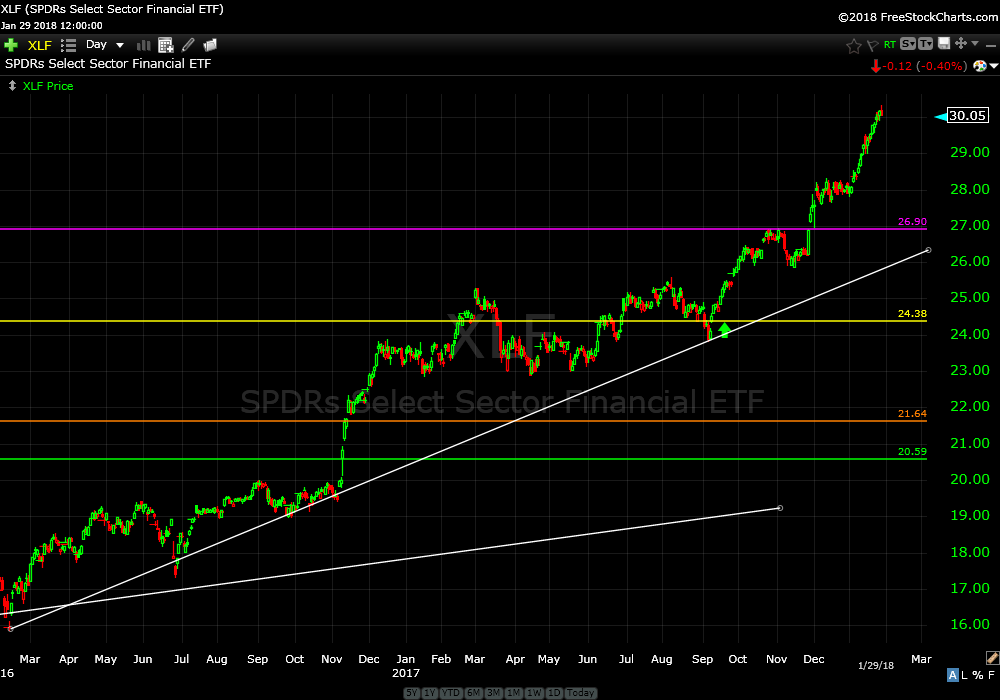Open the symbol watchlist icon
The height and width of the screenshot is (700, 1000).
click(68, 45)
